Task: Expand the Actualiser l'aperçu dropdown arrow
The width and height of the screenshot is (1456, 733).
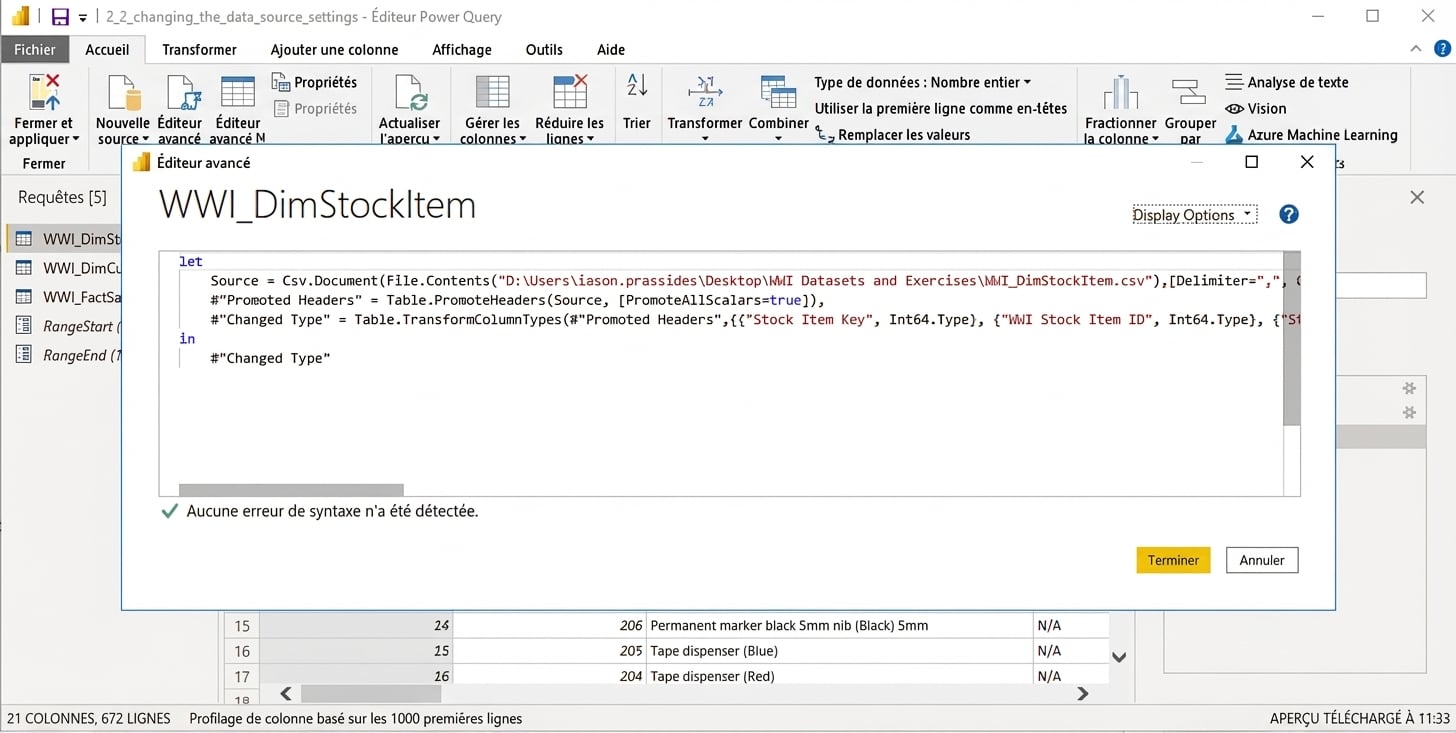Action: (x=436, y=140)
